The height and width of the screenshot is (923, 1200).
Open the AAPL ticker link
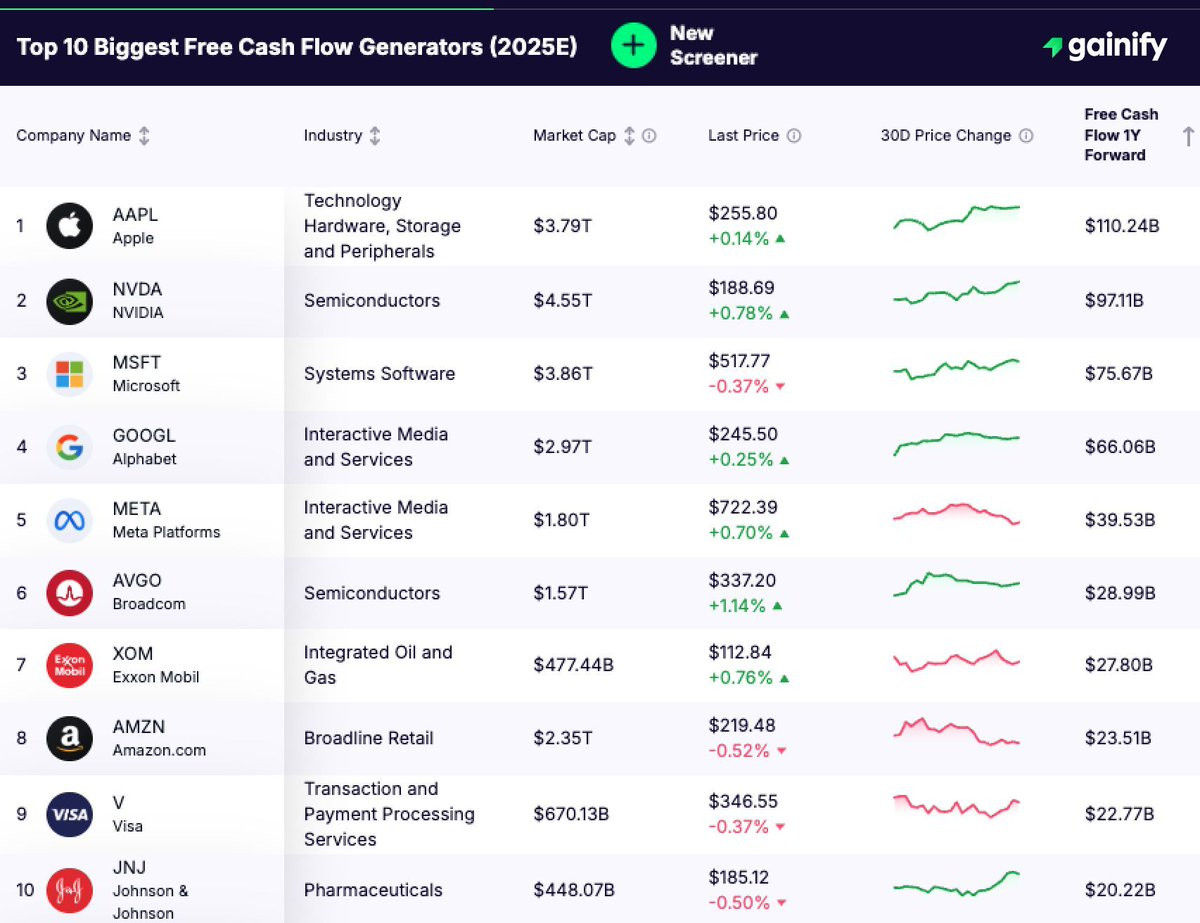pos(135,215)
